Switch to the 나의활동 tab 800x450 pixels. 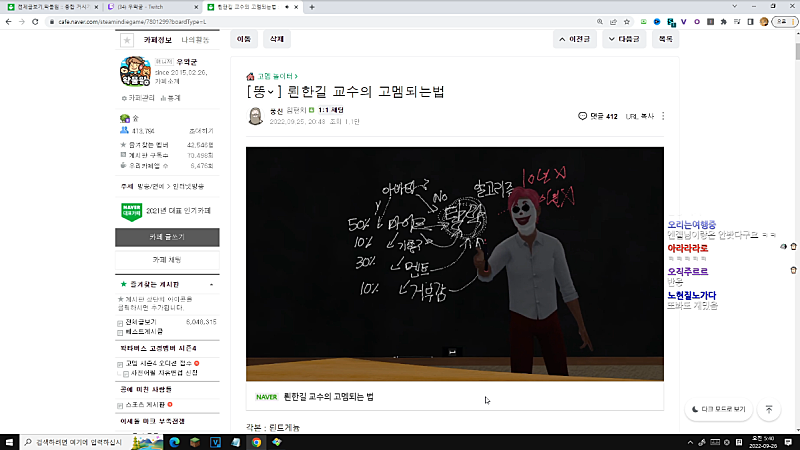tap(195, 40)
